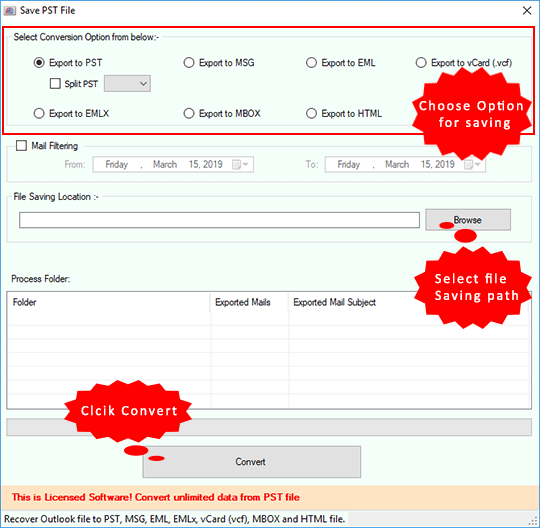Pick Export to MBOX radio button
Screen dimensions: 540x528
coord(189,113)
